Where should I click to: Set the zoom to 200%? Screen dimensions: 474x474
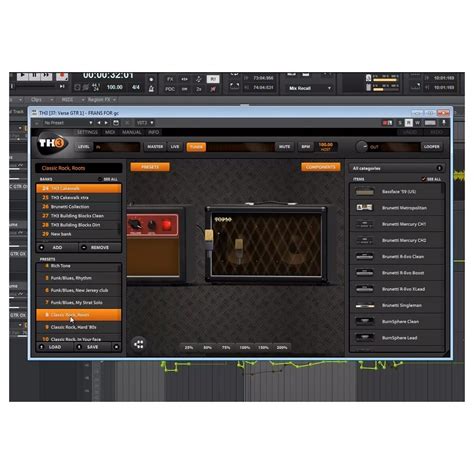coord(282,347)
